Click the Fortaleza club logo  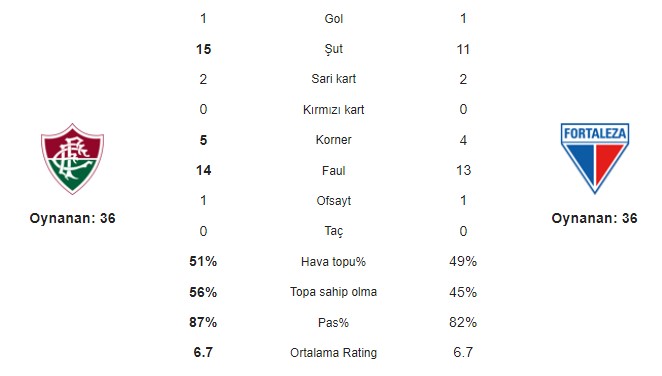(594, 158)
